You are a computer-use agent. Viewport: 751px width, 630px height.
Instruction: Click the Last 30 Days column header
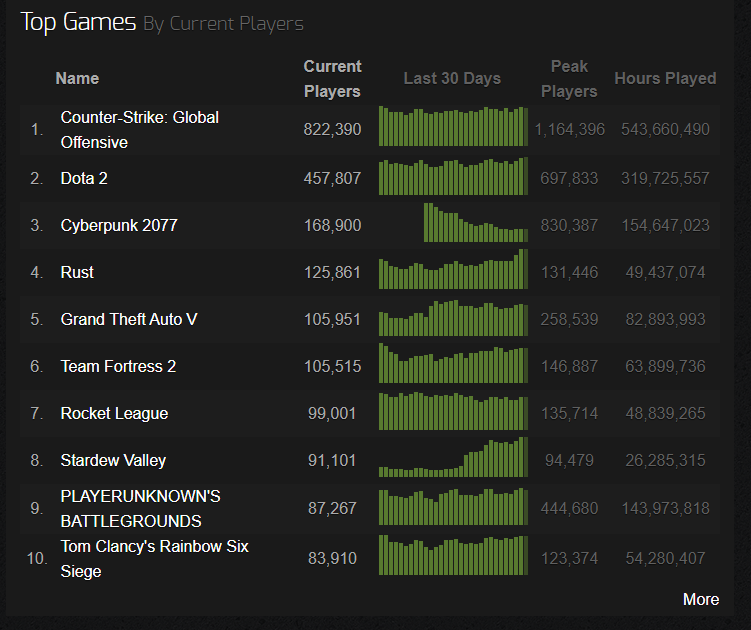point(452,78)
